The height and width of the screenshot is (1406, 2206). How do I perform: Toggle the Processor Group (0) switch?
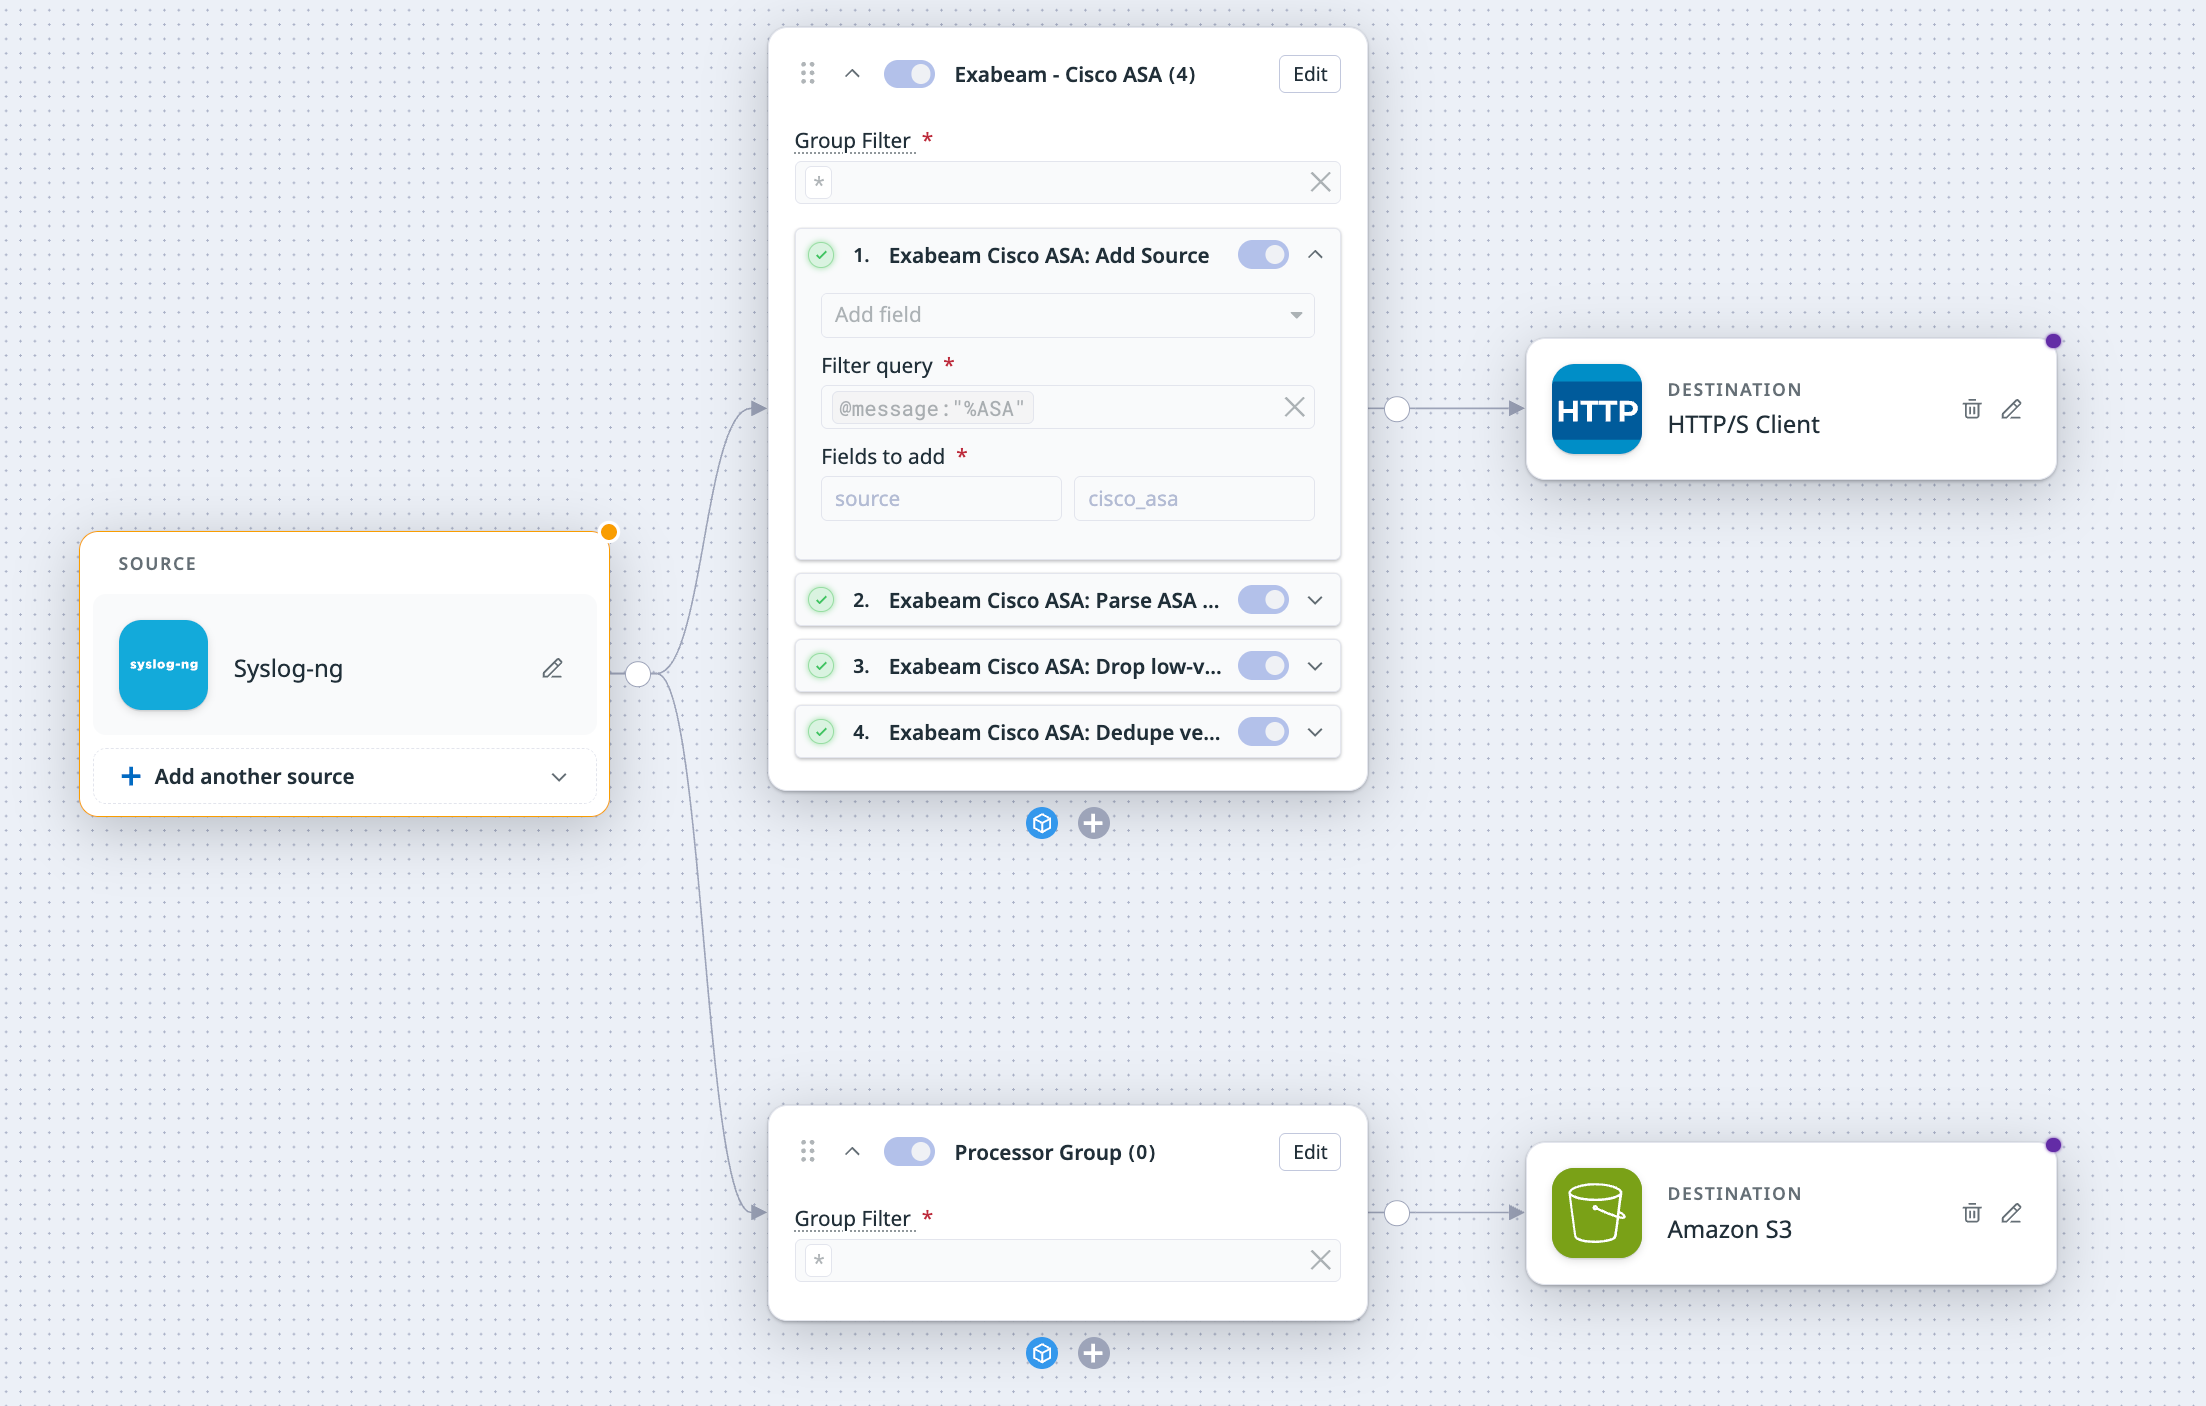909,1152
